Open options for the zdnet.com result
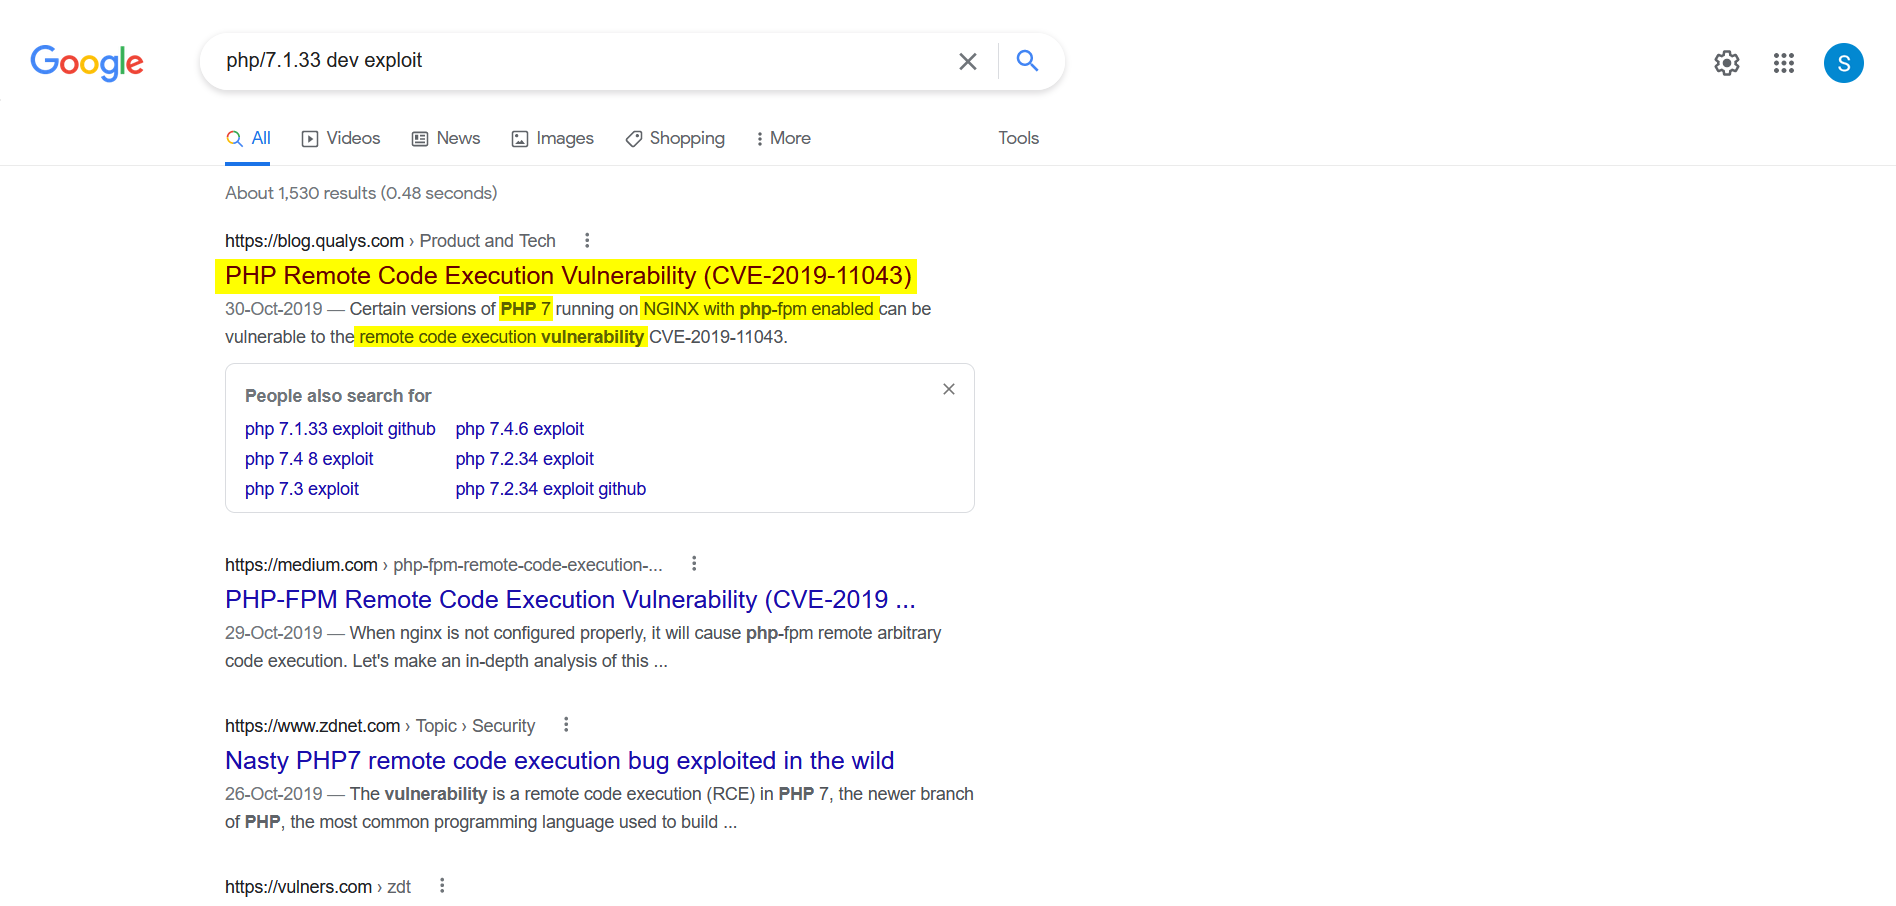This screenshot has height=906, width=1896. point(566,724)
